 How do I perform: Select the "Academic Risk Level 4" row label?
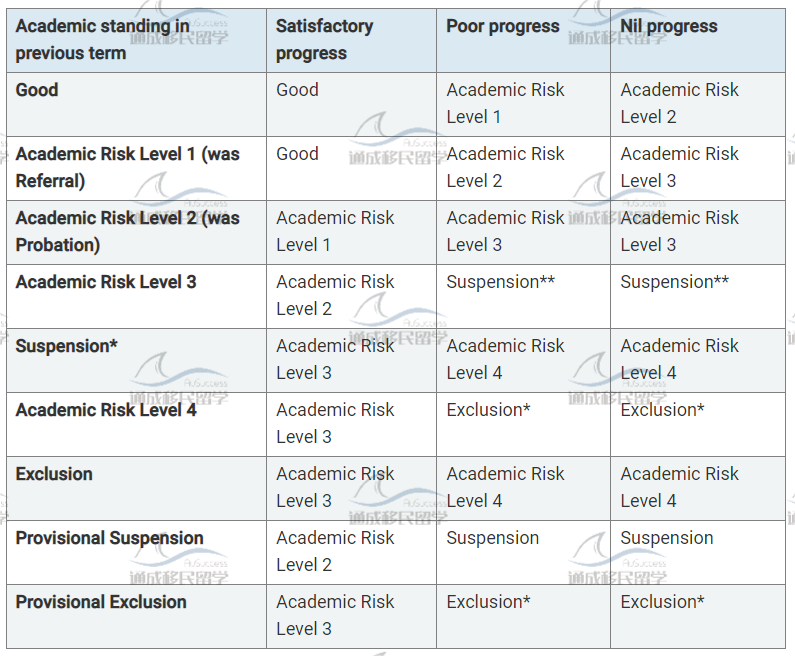click(x=106, y=410)
